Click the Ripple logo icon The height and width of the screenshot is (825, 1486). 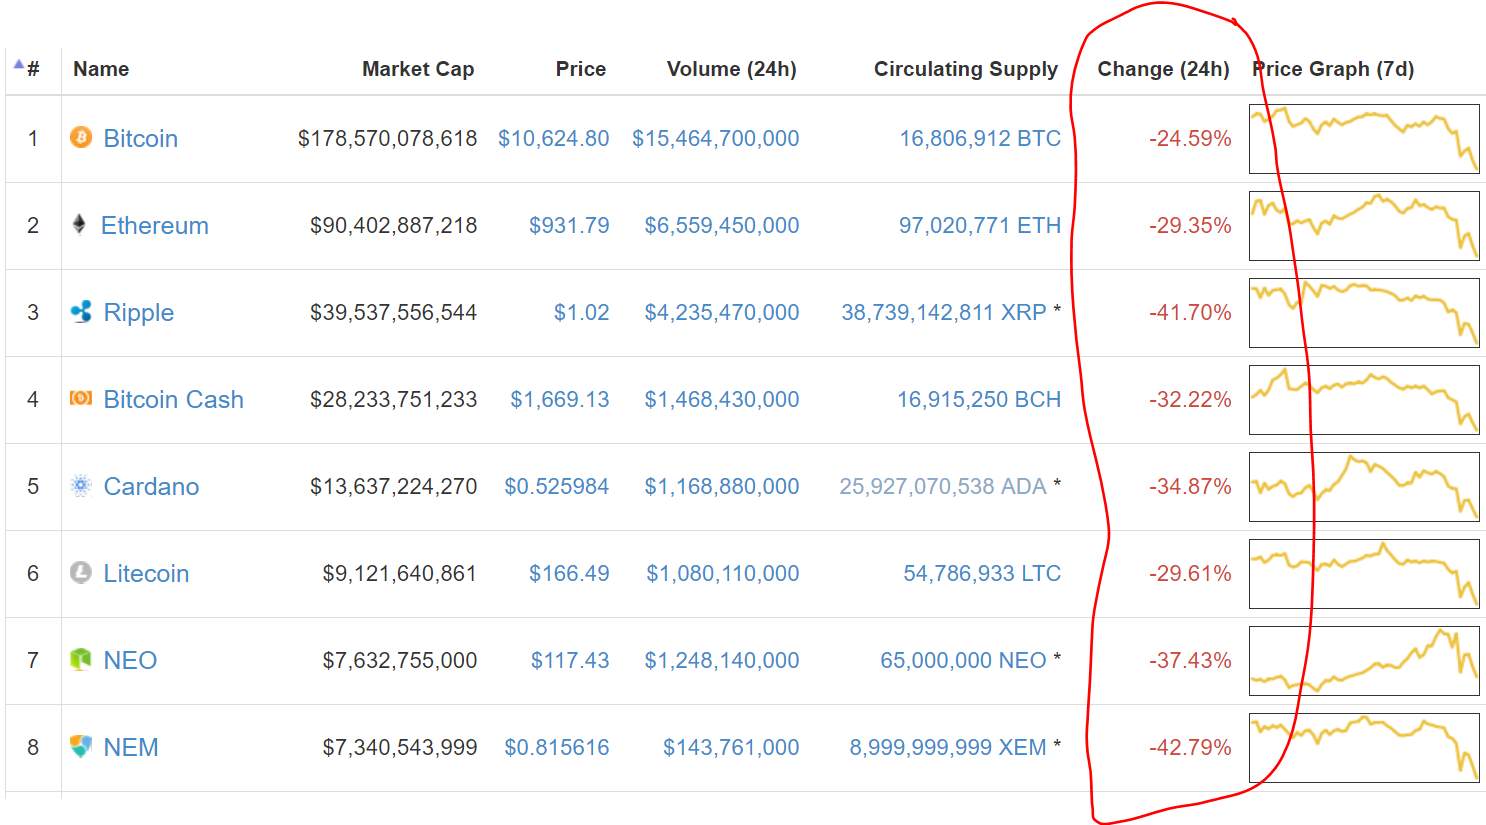click(81, 311)
